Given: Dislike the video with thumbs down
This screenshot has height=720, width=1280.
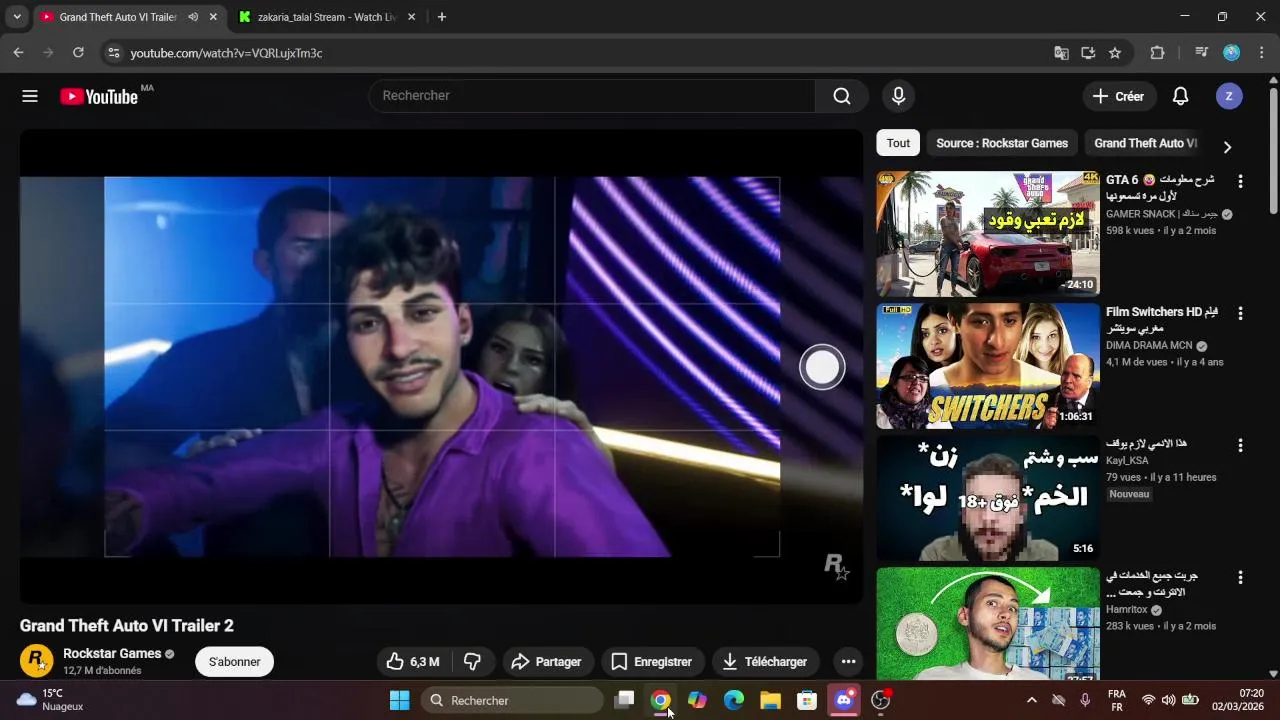Looking at the screenshot, I should click(472, 662).
